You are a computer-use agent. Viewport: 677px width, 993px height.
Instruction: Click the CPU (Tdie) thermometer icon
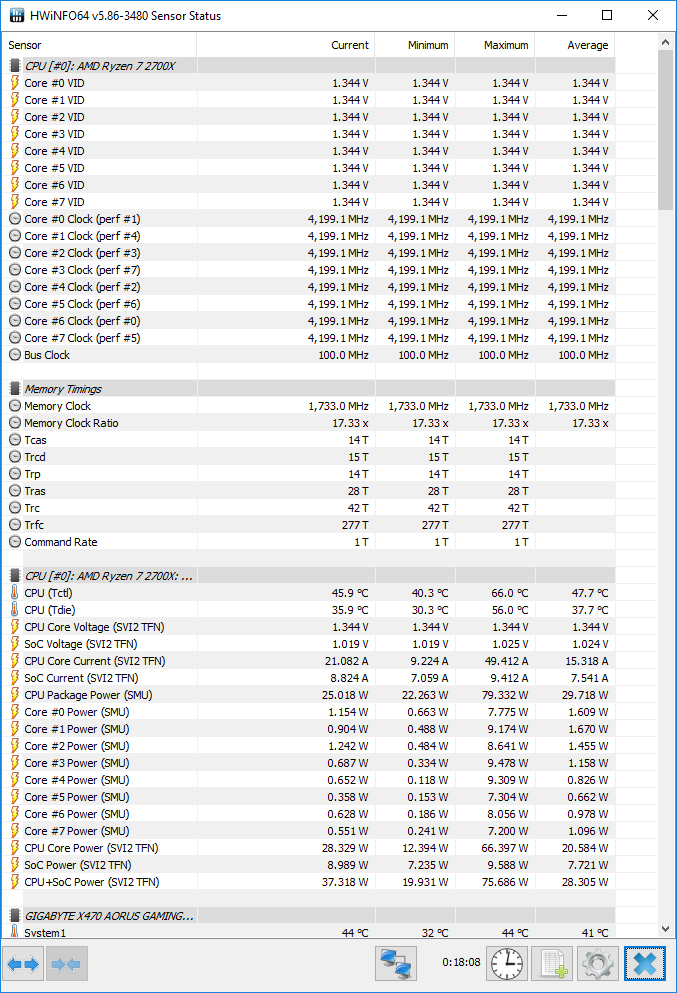(x=15, y=610)
